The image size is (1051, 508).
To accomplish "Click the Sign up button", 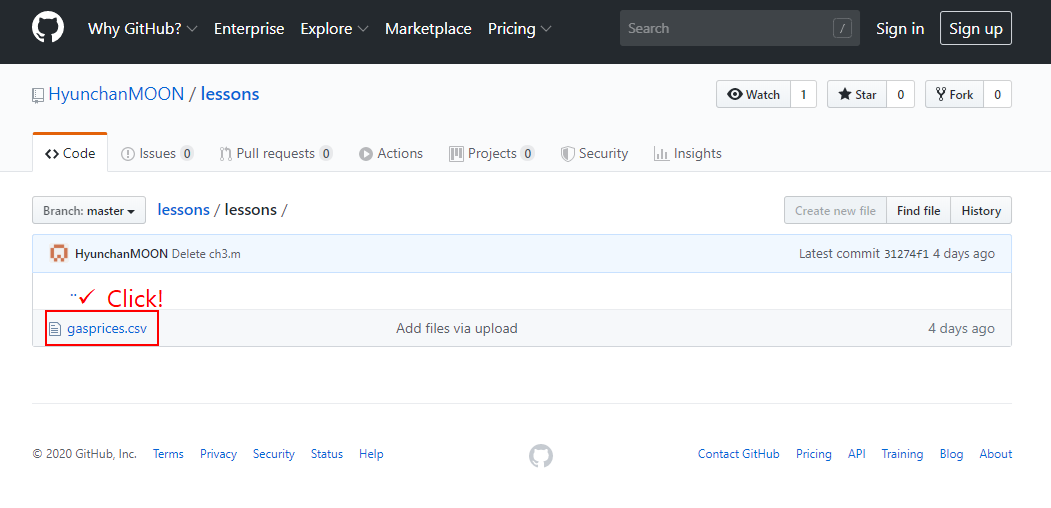I will [975, 28].
